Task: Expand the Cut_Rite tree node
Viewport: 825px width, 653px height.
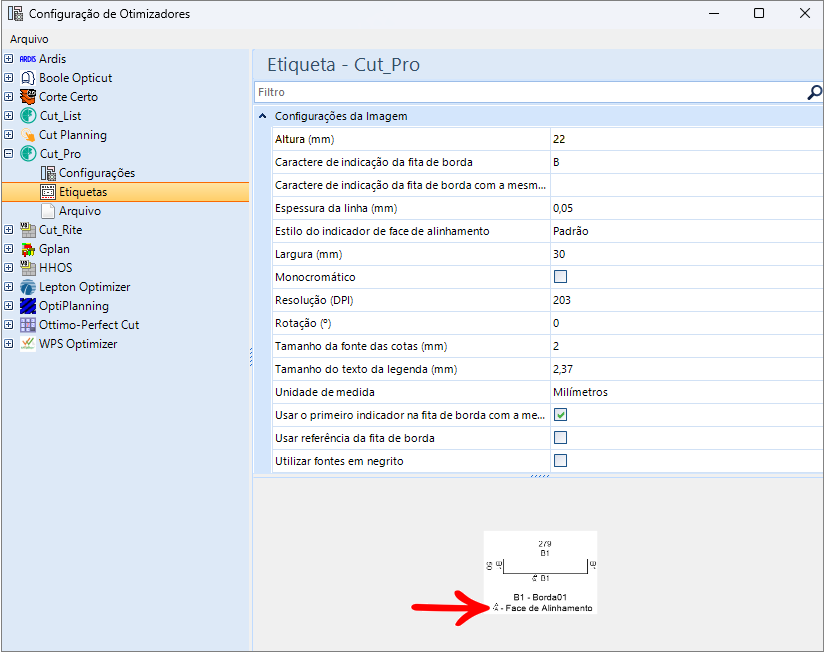Action: tap(8, 229)
